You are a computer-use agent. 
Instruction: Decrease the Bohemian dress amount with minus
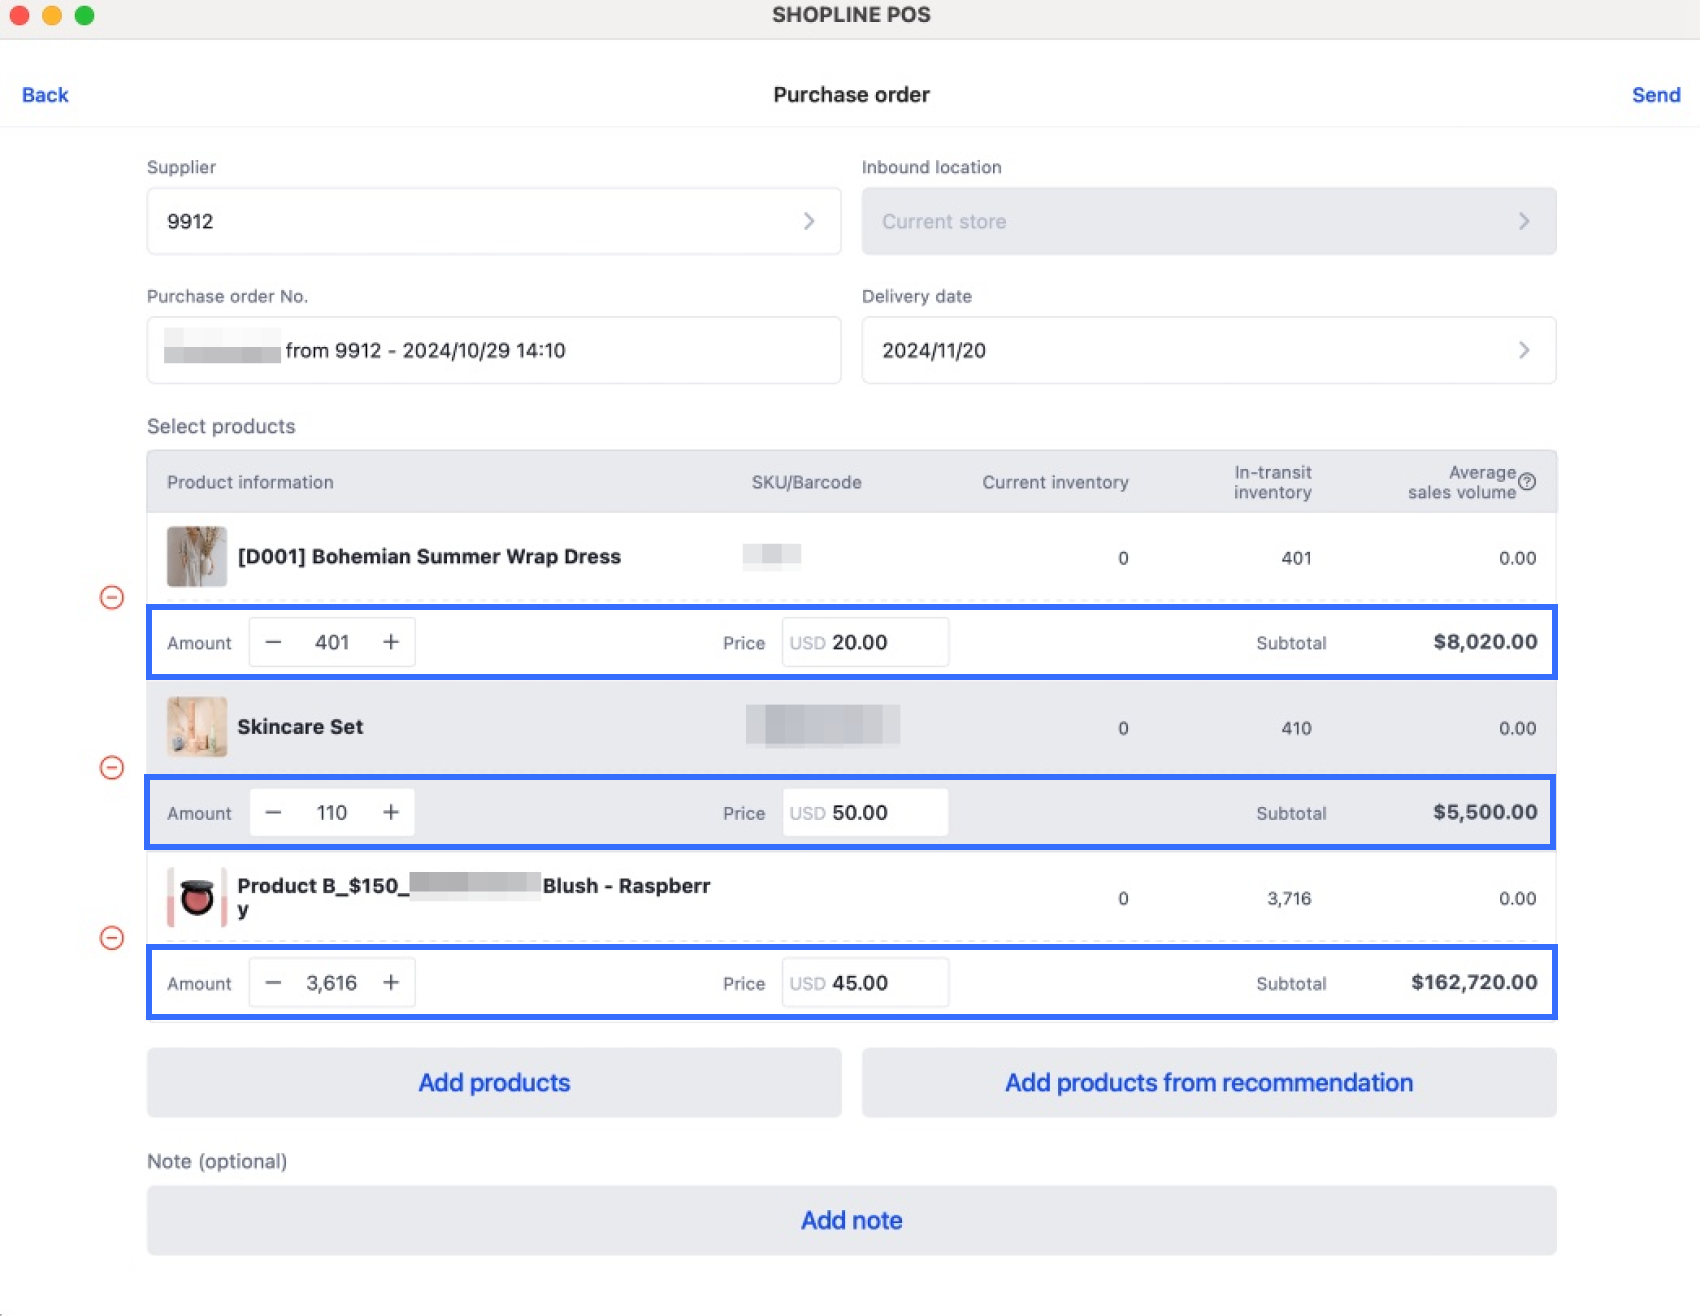[273, 642]
